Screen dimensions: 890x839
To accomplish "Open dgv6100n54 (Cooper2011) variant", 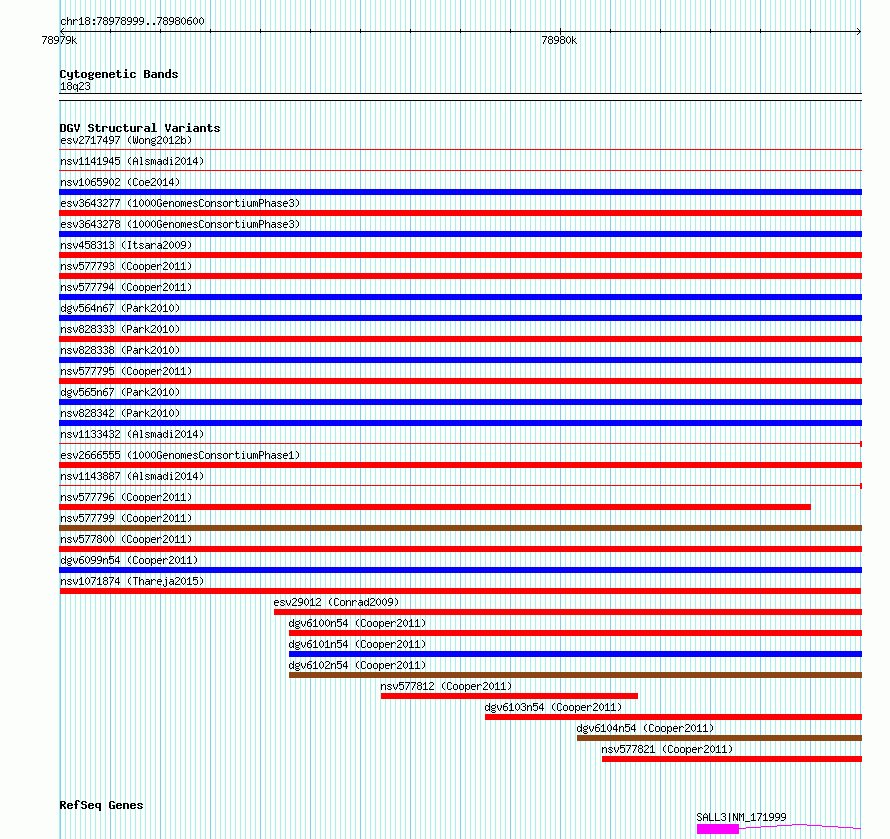I will click(358, 623).
